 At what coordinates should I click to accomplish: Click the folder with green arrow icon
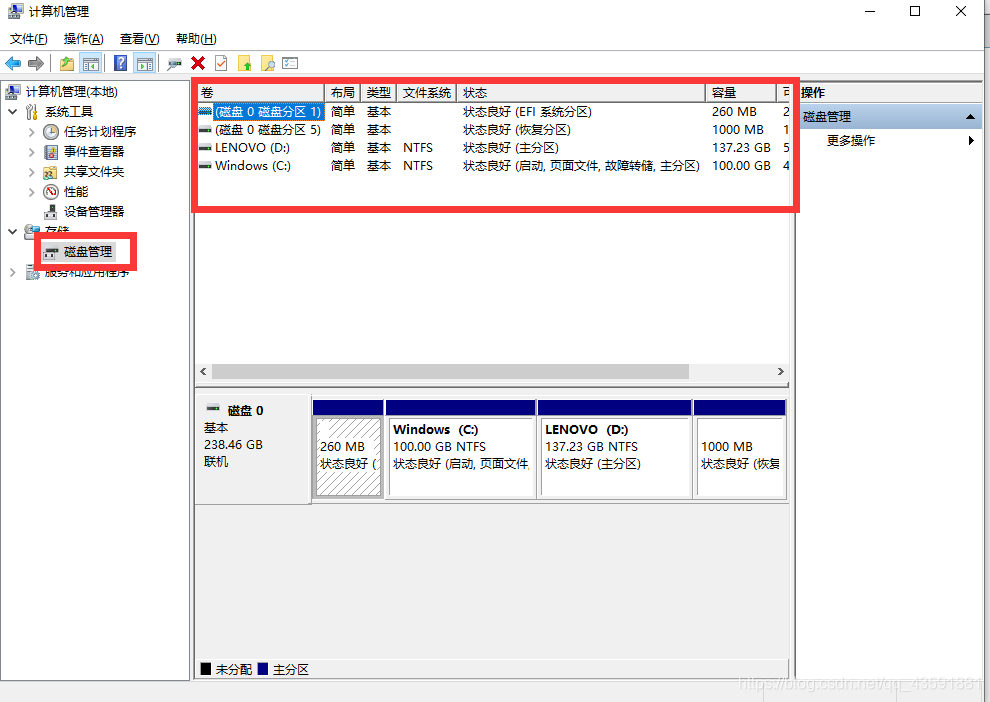(244, 63)
